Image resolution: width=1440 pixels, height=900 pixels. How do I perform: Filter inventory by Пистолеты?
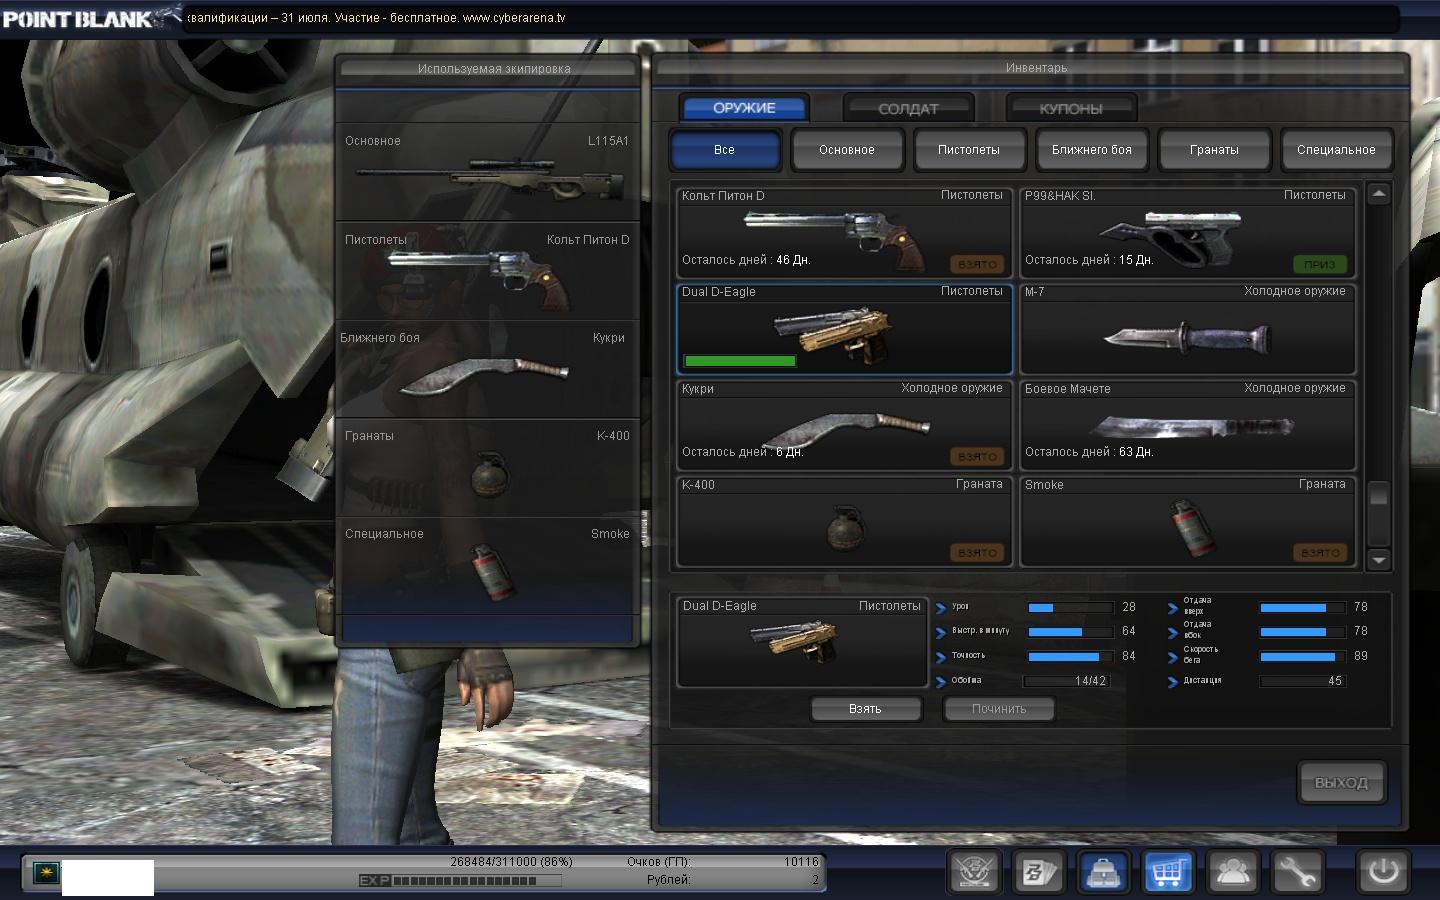pos(968,150)
